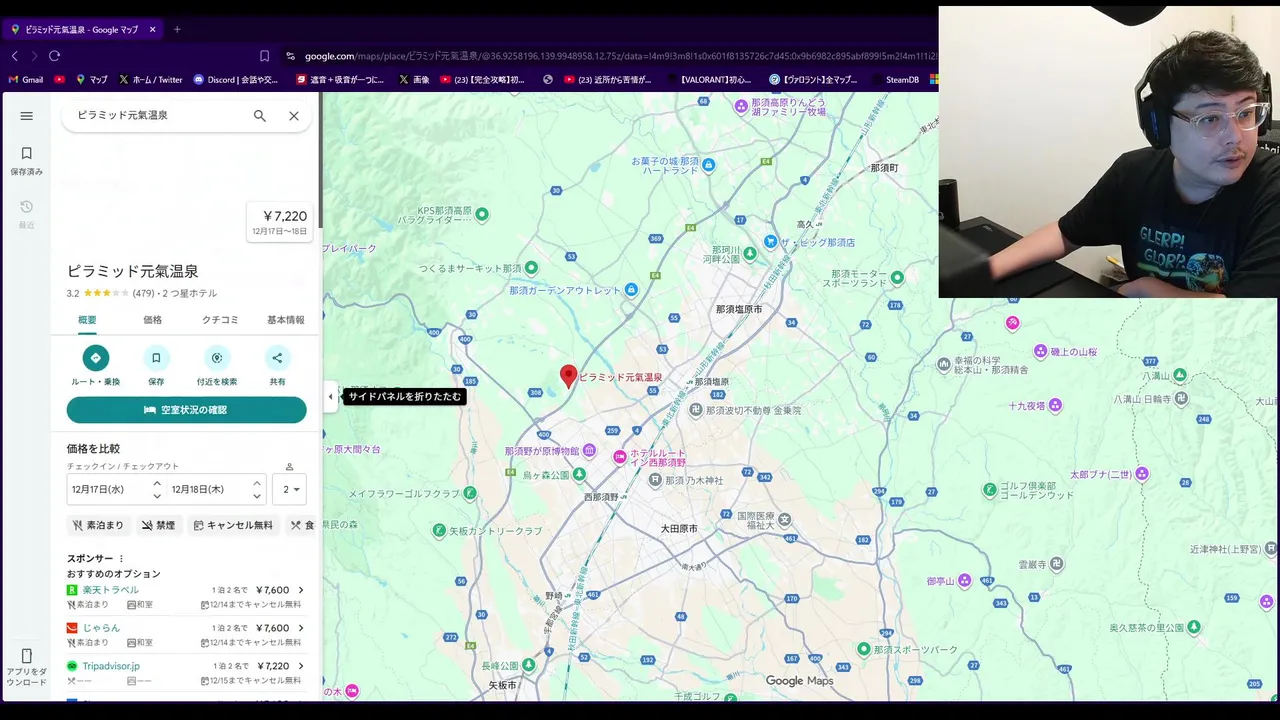Expand the Tripadvisor.jp row chevron
The image size is (1280, 720).
[301, 666]
